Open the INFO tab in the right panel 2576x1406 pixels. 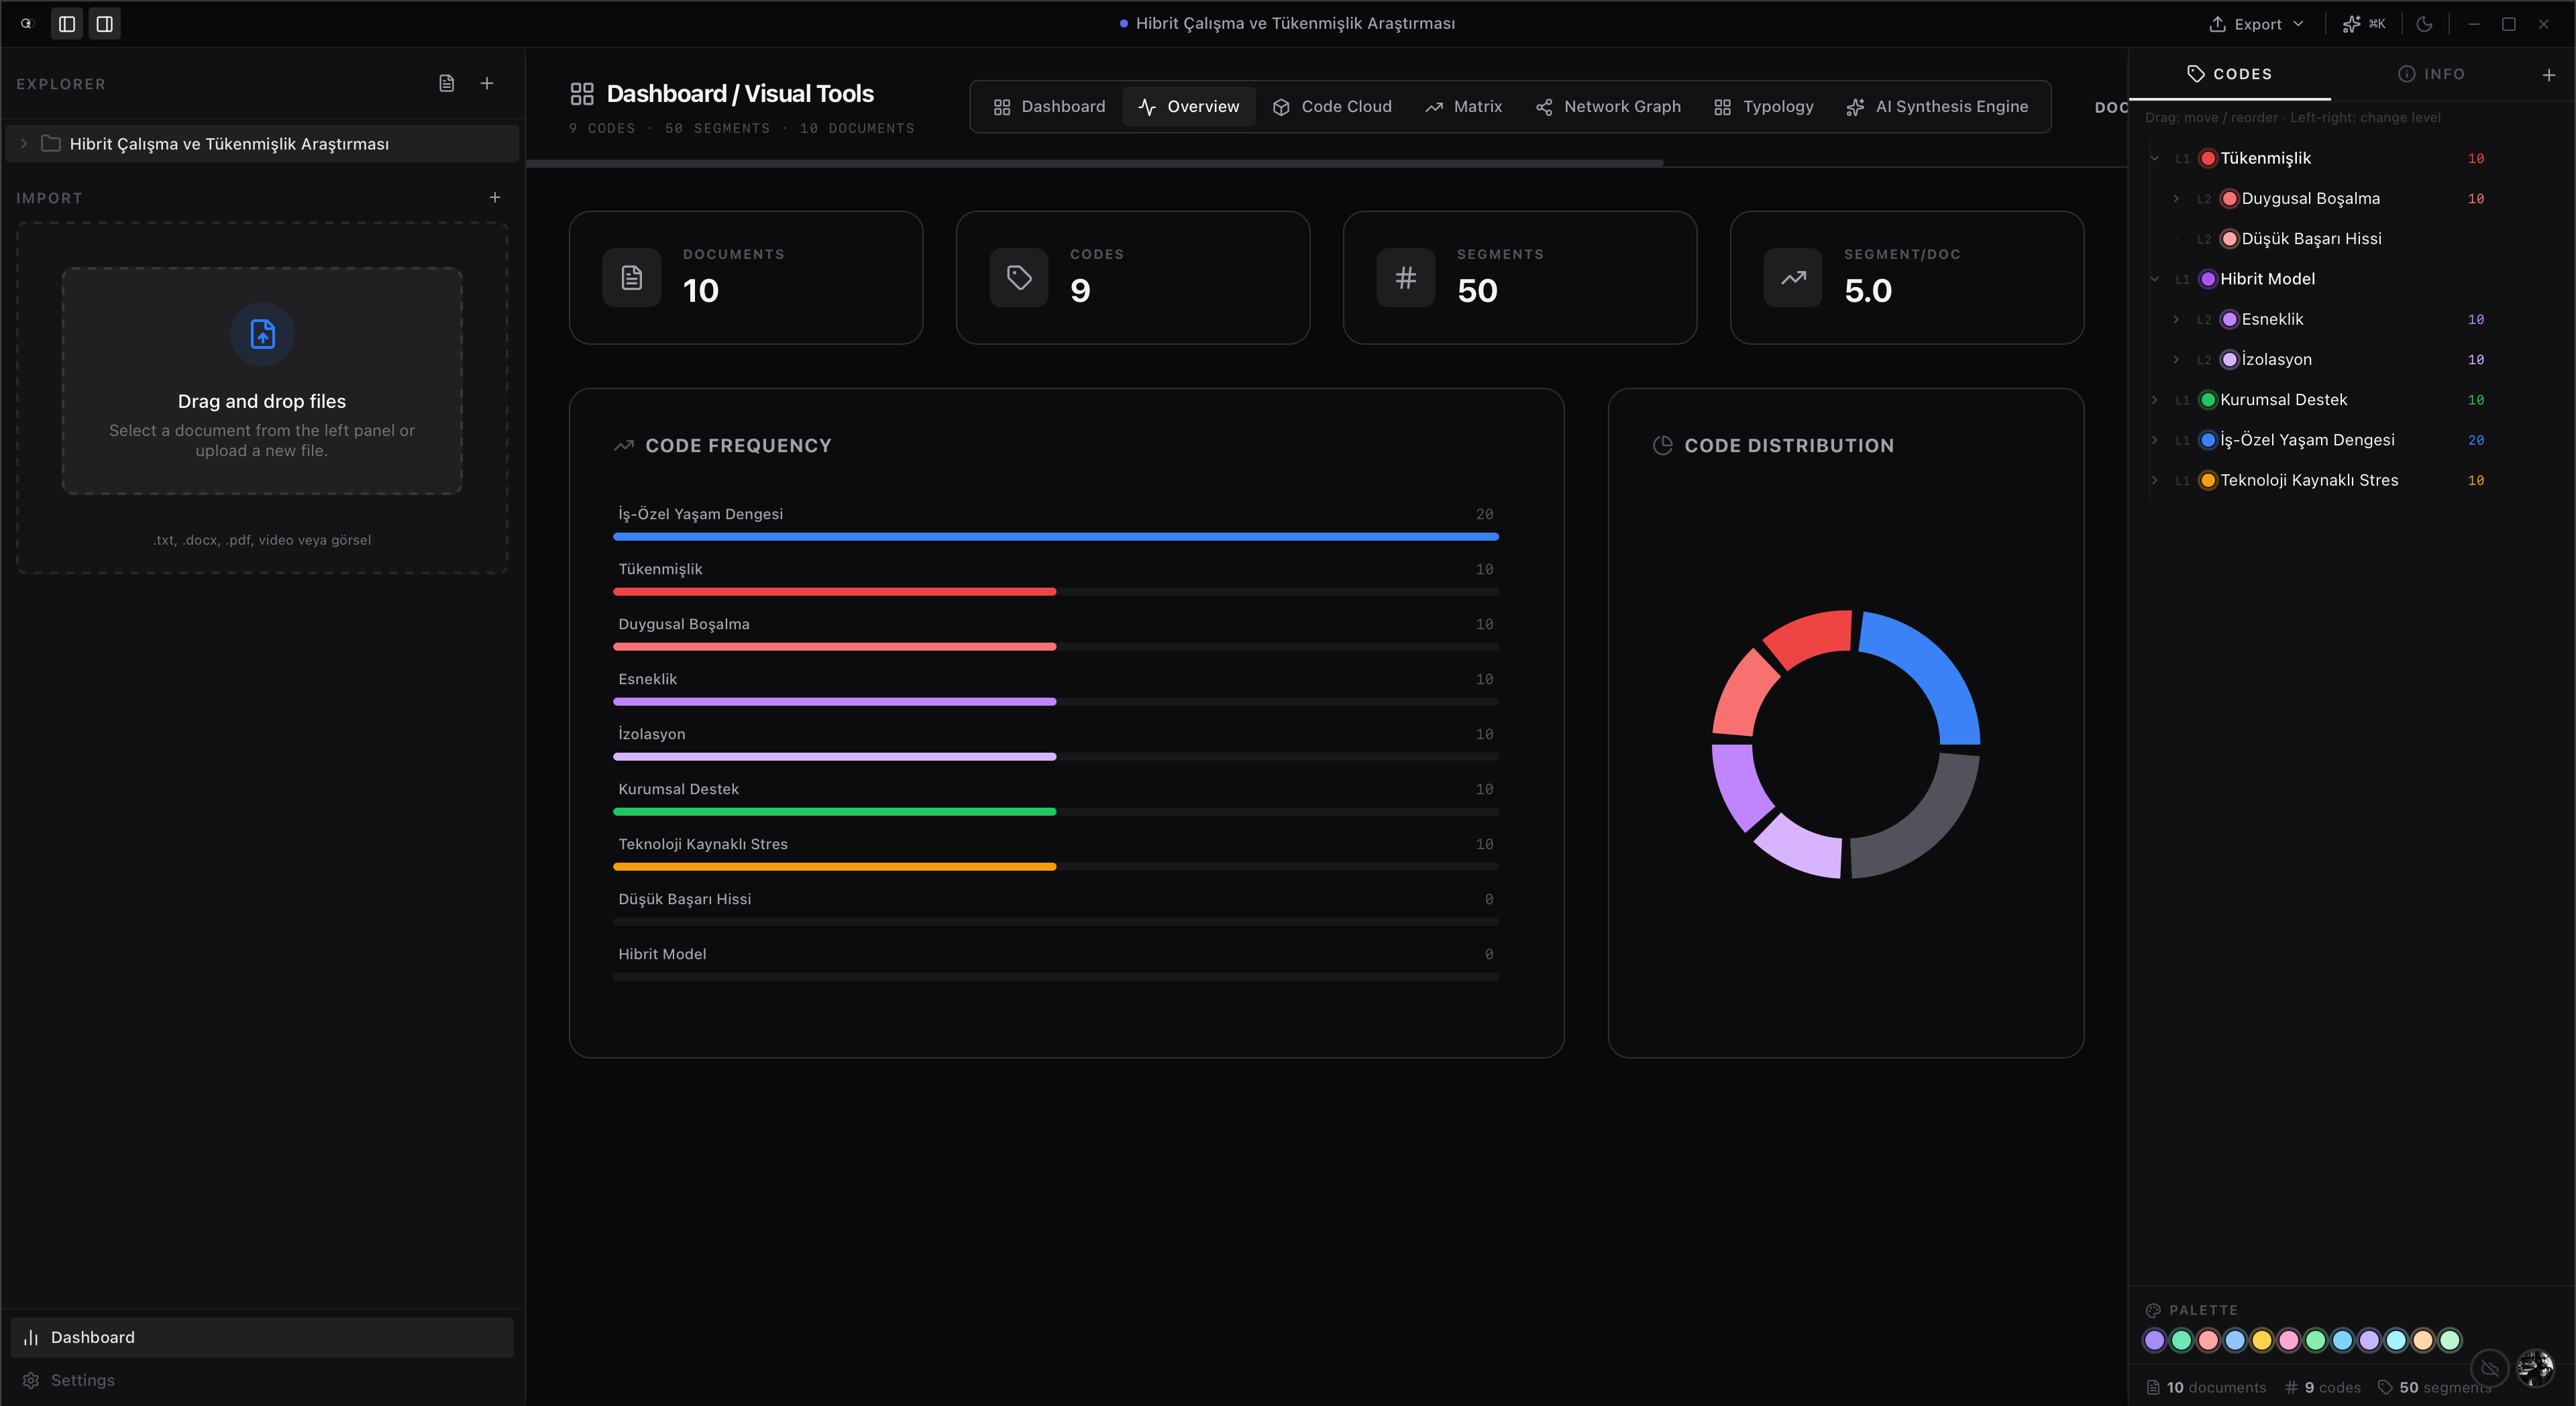pyautogui.click(x=2432, y=73)
